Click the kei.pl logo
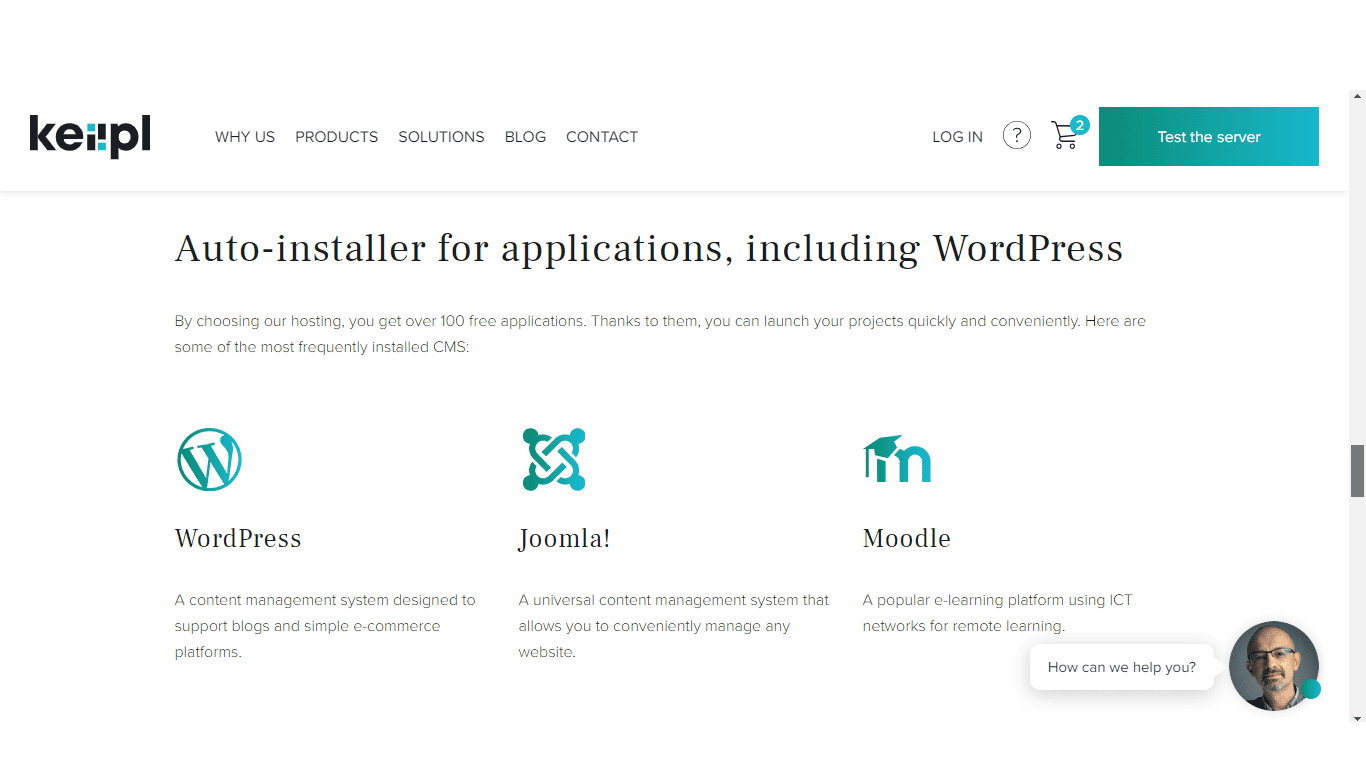The width and height of the screenshot is (1366, 768). tap(90, 136)
